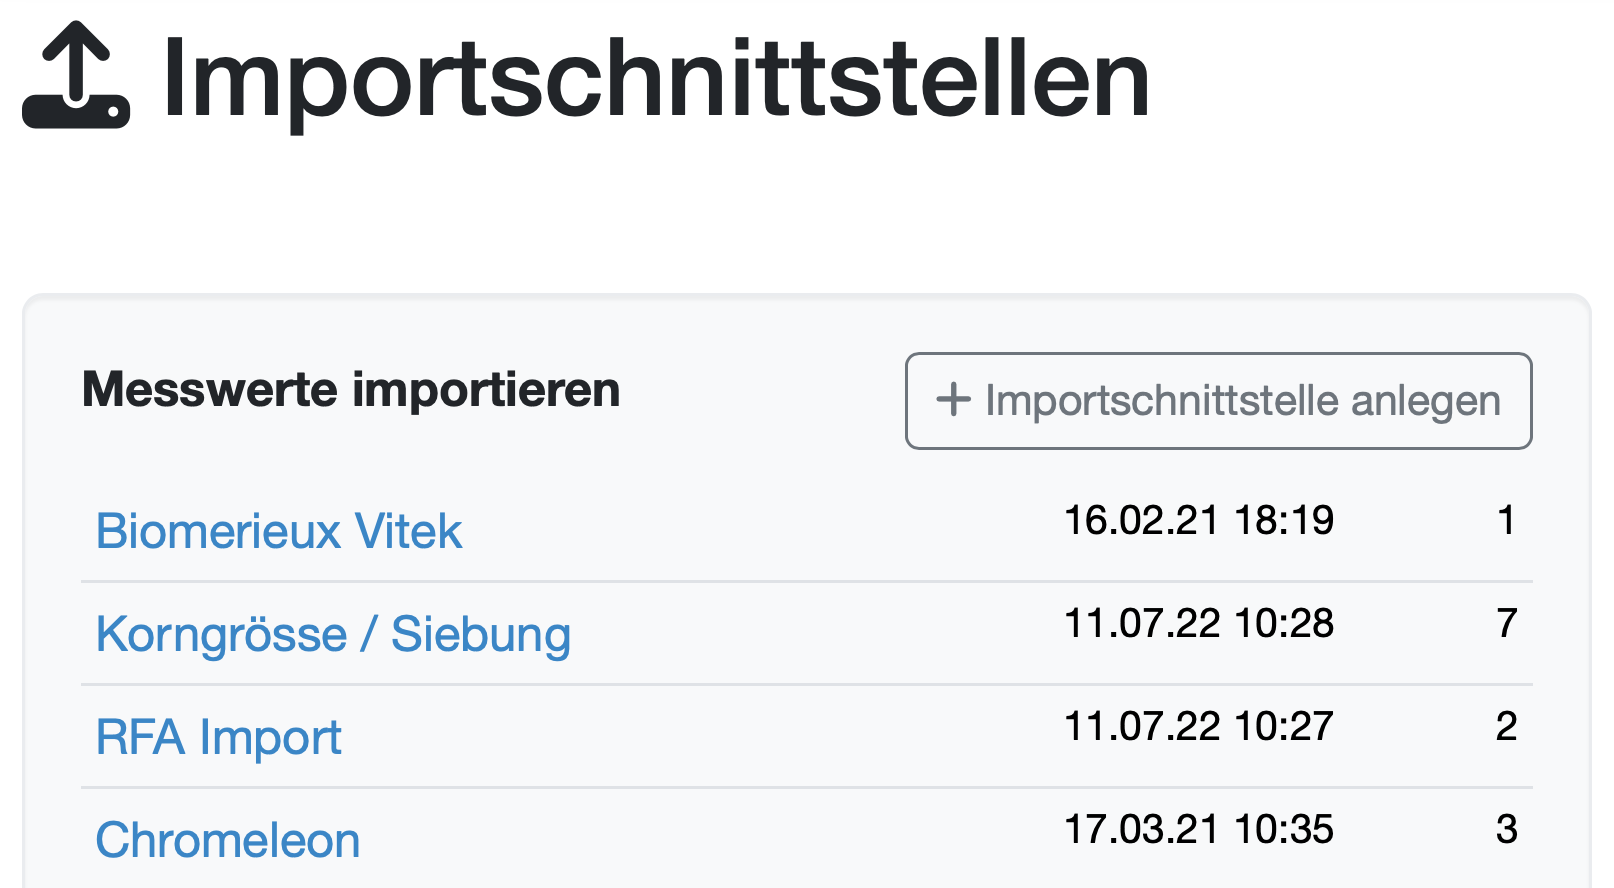This screenshot has width=1614, height=888.
Task: Click the timestamp 11.07.22 10:28 for Korngrösse
Action: point(1199,622)
